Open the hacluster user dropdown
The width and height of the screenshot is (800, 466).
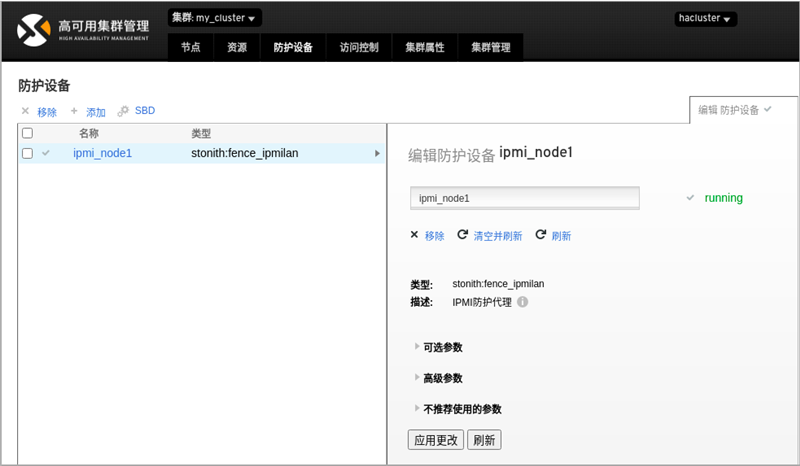(706, 19)
